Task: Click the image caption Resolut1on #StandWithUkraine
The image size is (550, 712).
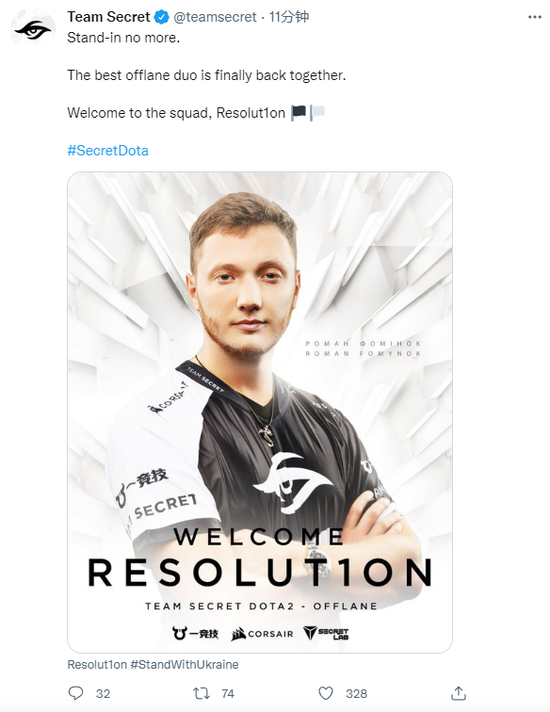Action: point(153,664)
